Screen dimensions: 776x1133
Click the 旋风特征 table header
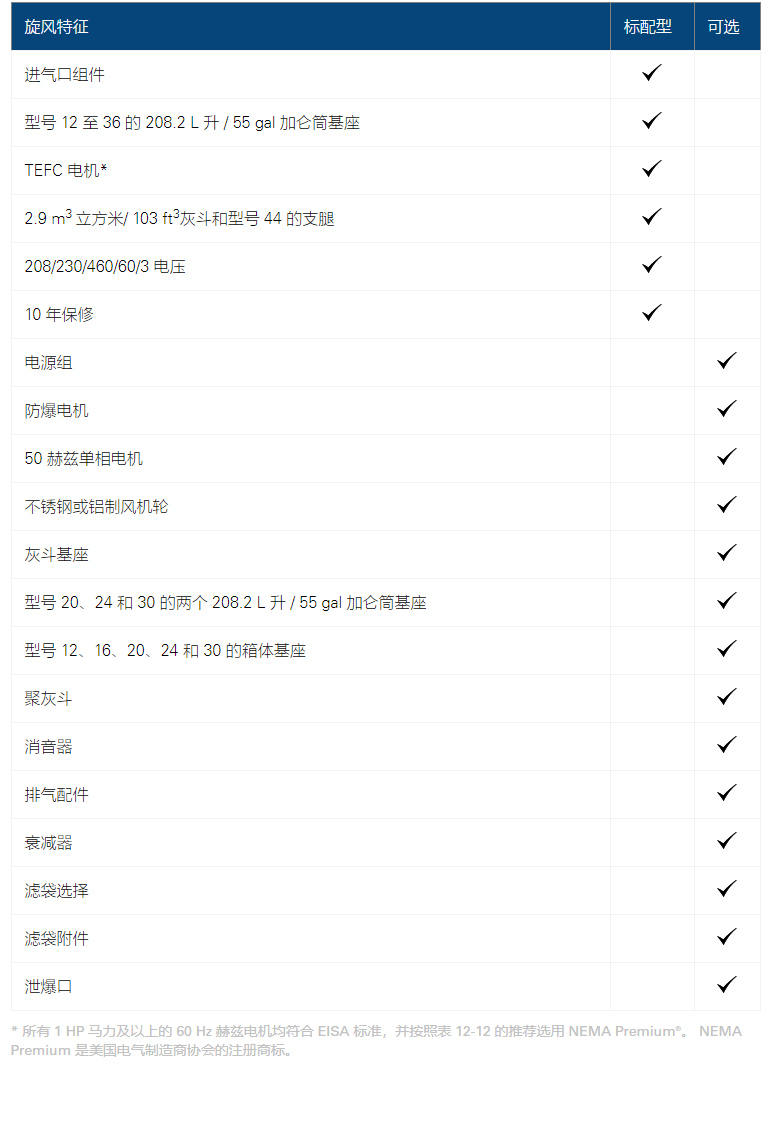point(56,27)
